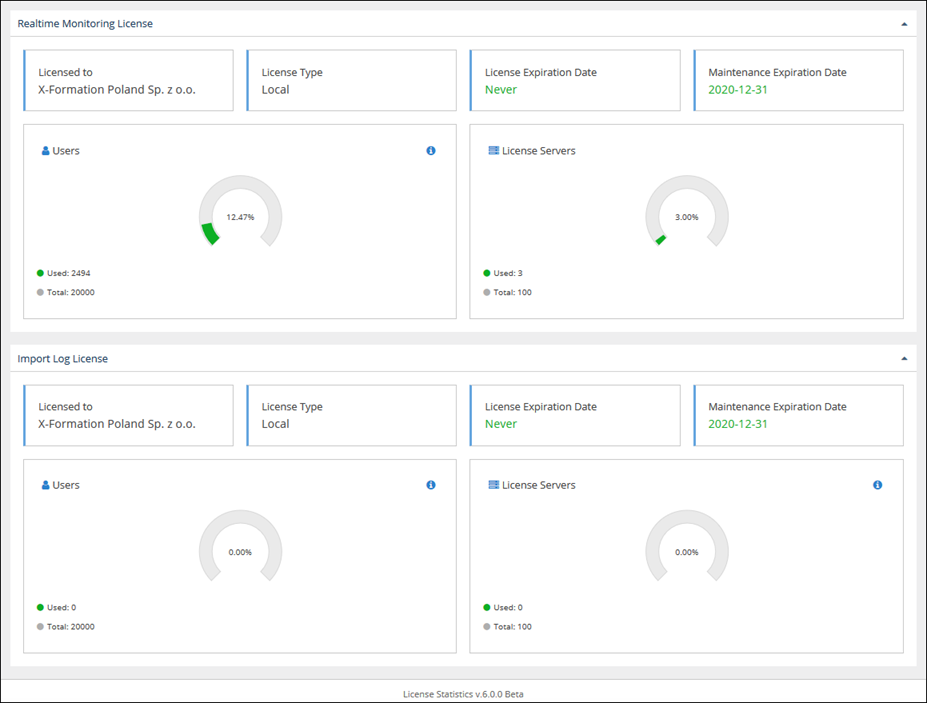927x703 pixels.
Task: Click the Never expiration value in Import Log License
Action: 501,424
